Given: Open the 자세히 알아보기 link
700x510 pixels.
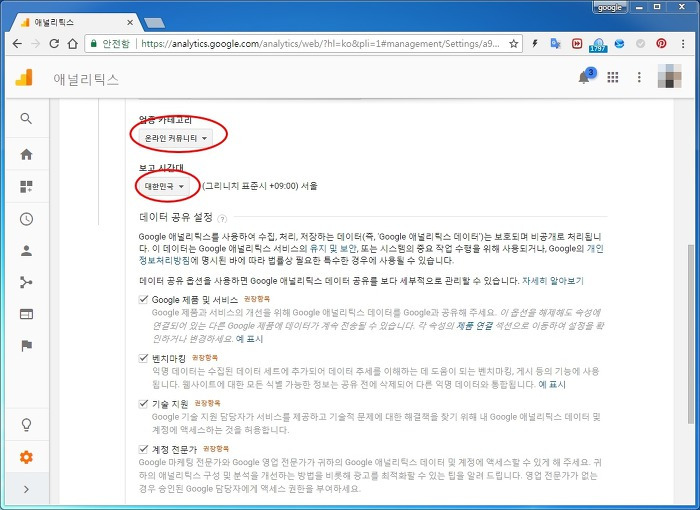Looking at the screenshot, I should [x=553, y=280].
